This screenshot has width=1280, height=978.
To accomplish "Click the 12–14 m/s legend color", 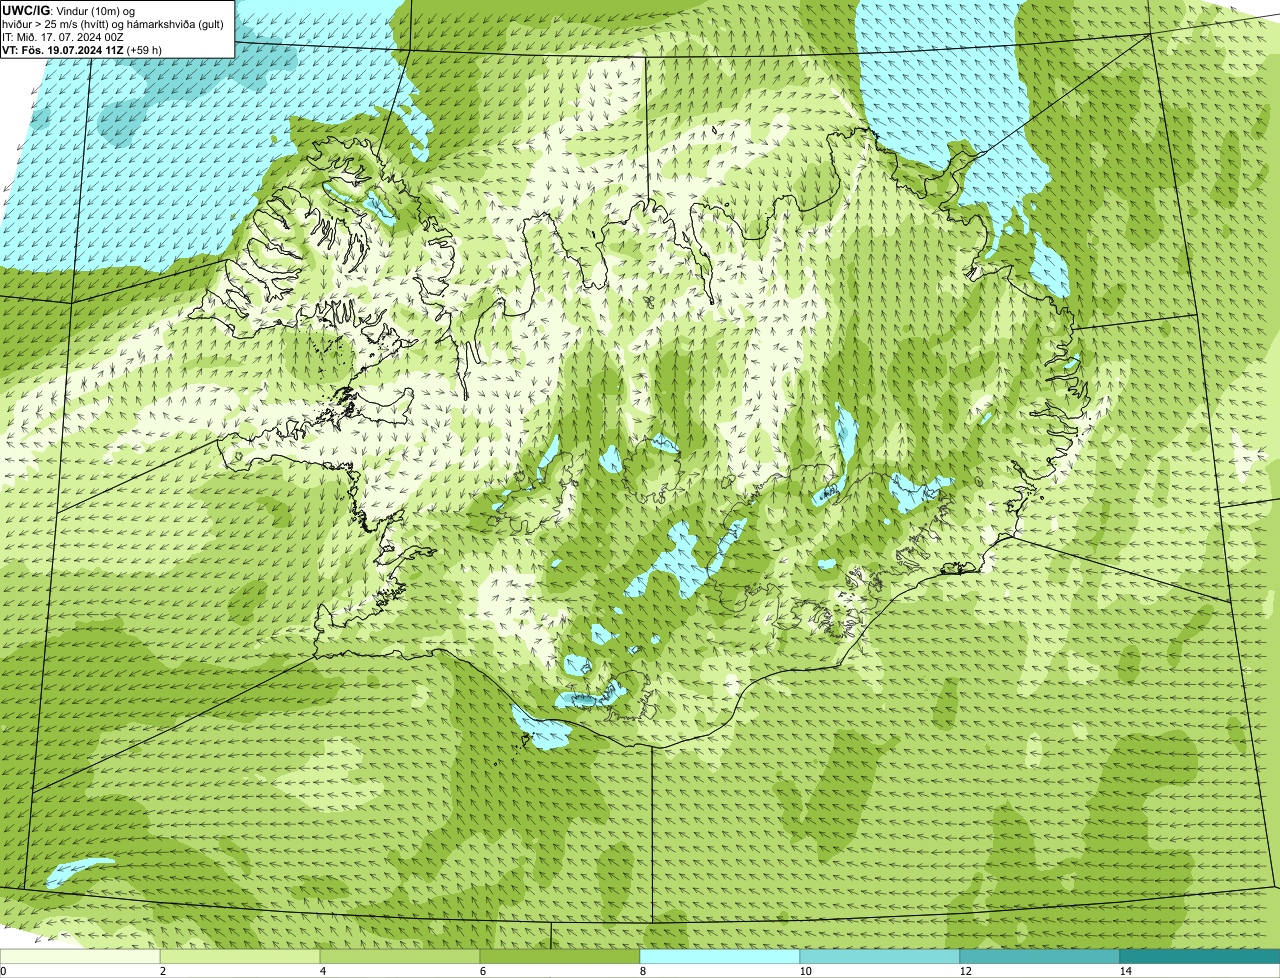I will point(1040,956).
